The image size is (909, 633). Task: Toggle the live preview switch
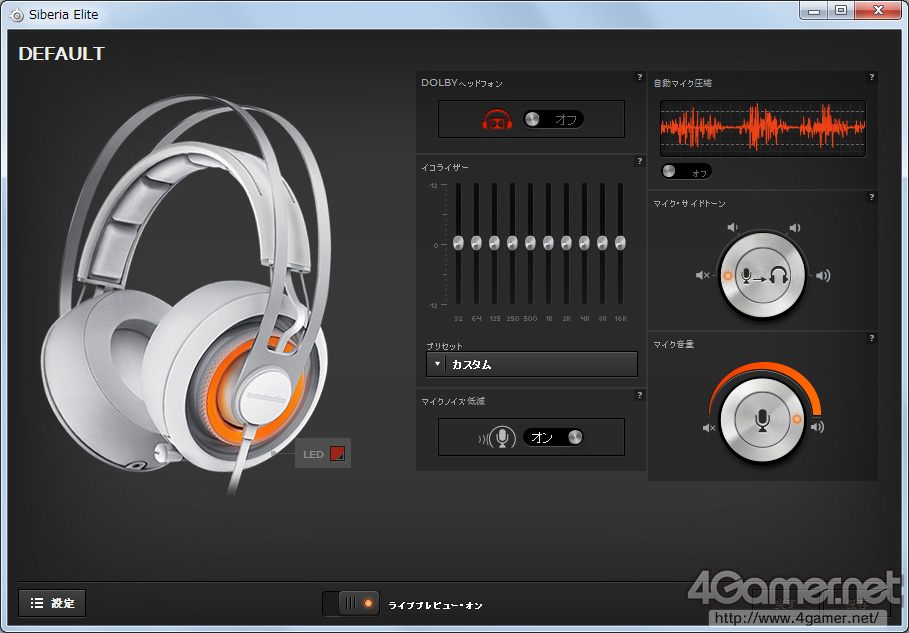coord(352,603)
